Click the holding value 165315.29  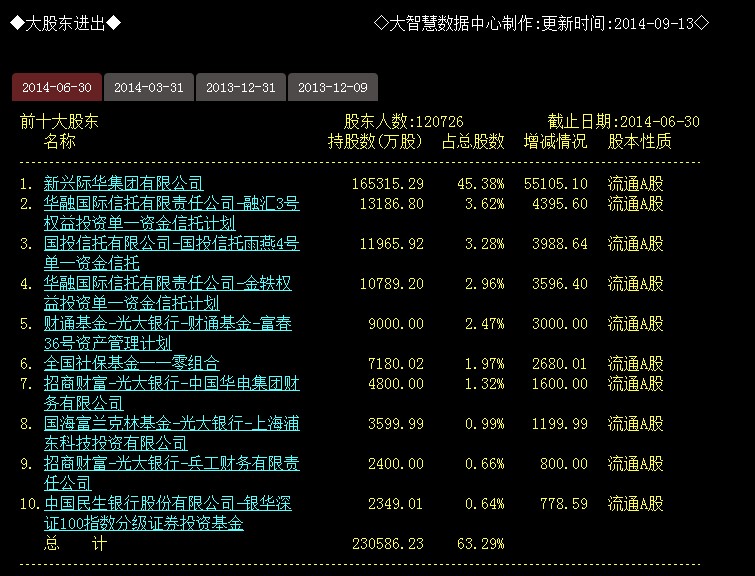pyautogui.click(x=388, y=183)
